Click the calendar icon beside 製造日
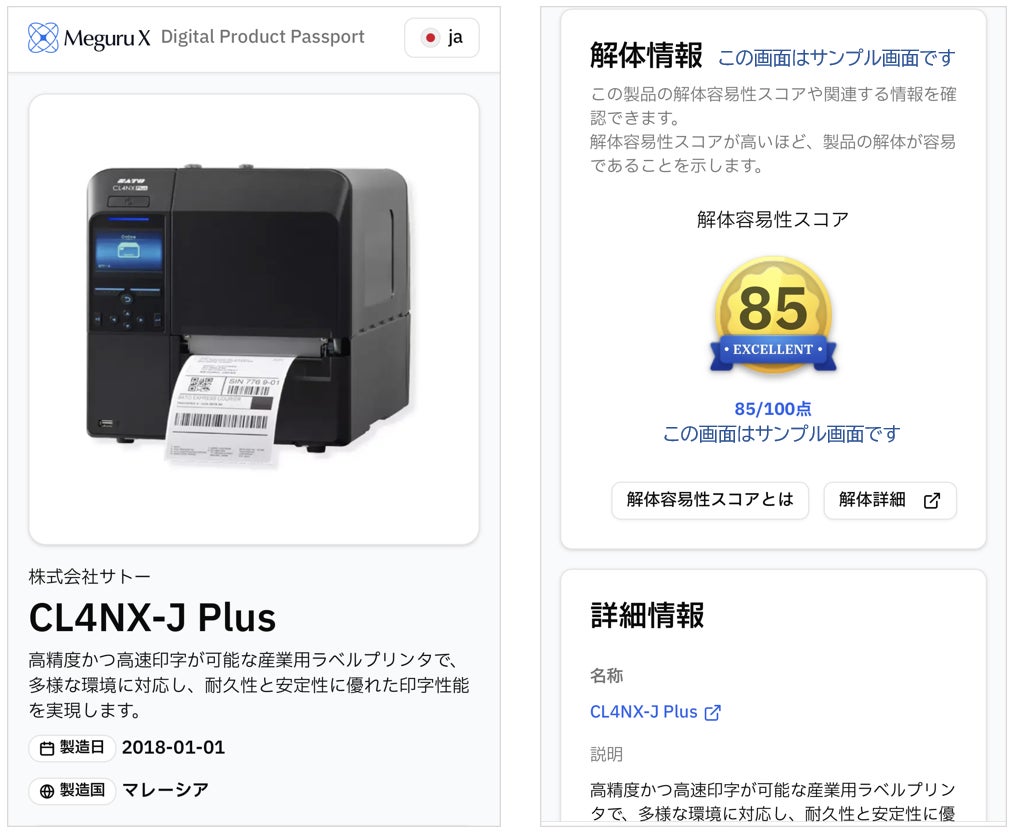 tap(47, 749)
